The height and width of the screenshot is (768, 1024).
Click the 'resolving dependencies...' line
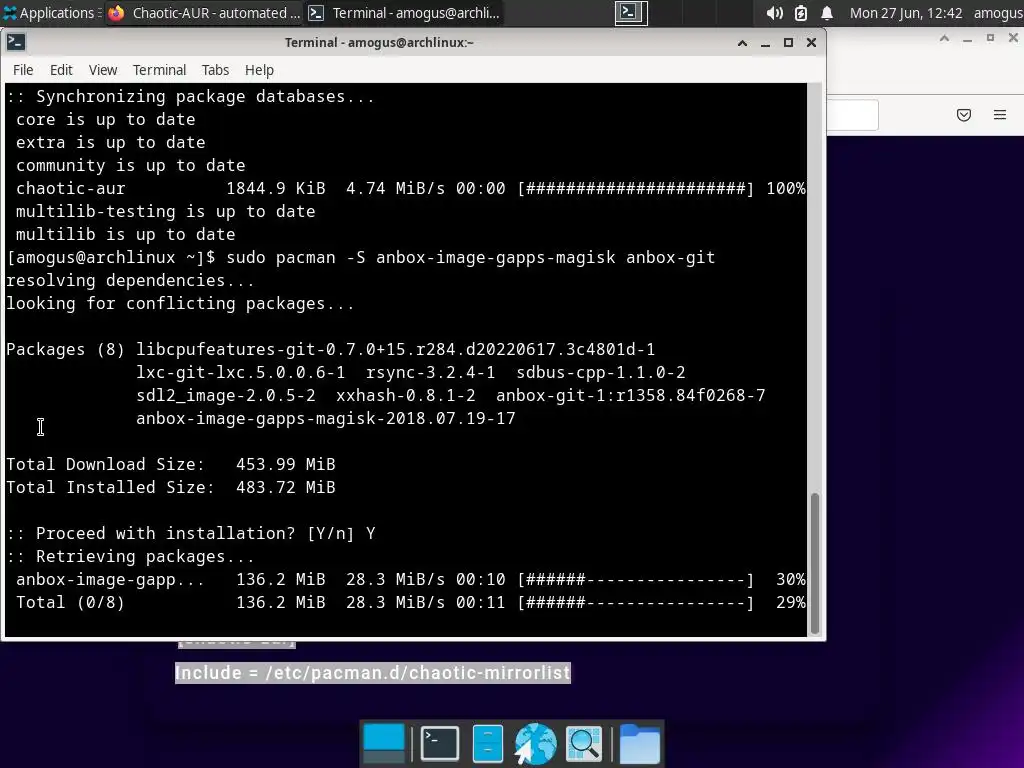(x=131, y=281)
